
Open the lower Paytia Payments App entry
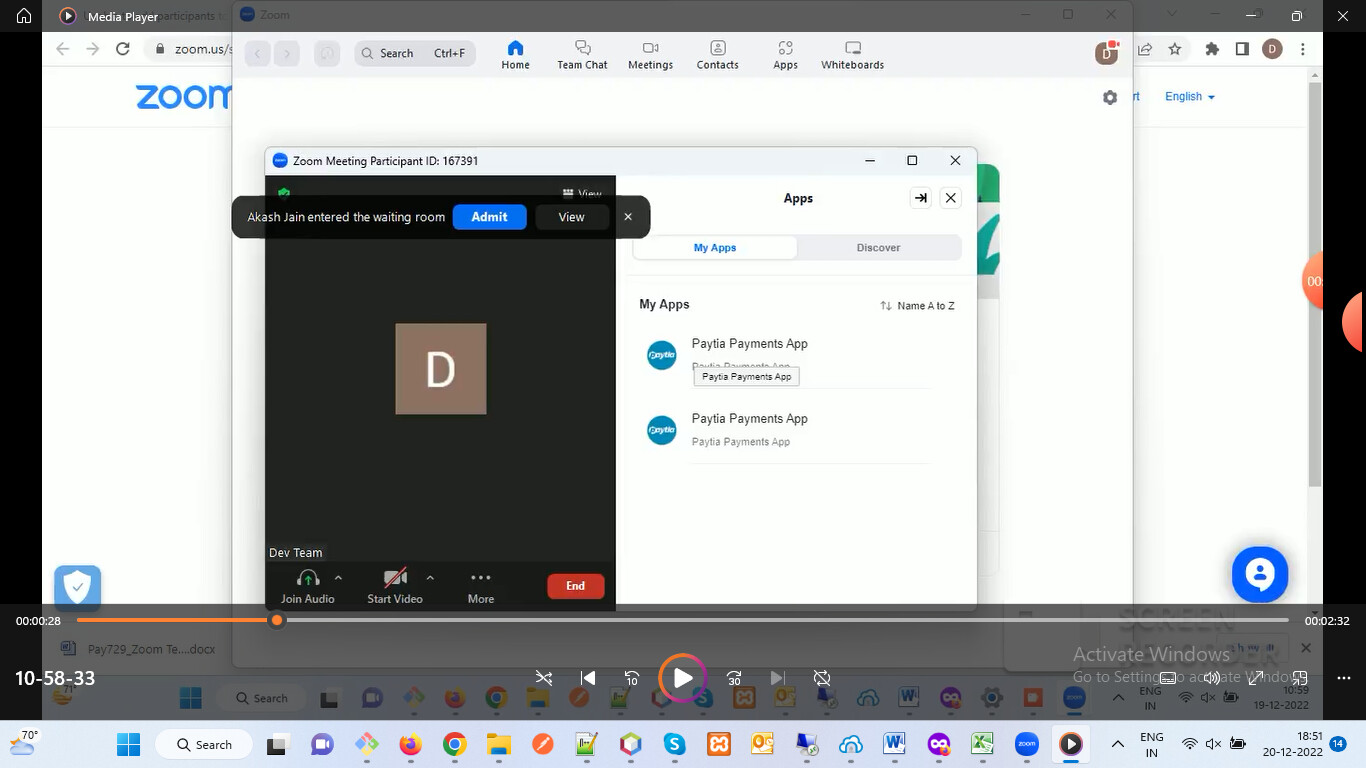(785, 430)
